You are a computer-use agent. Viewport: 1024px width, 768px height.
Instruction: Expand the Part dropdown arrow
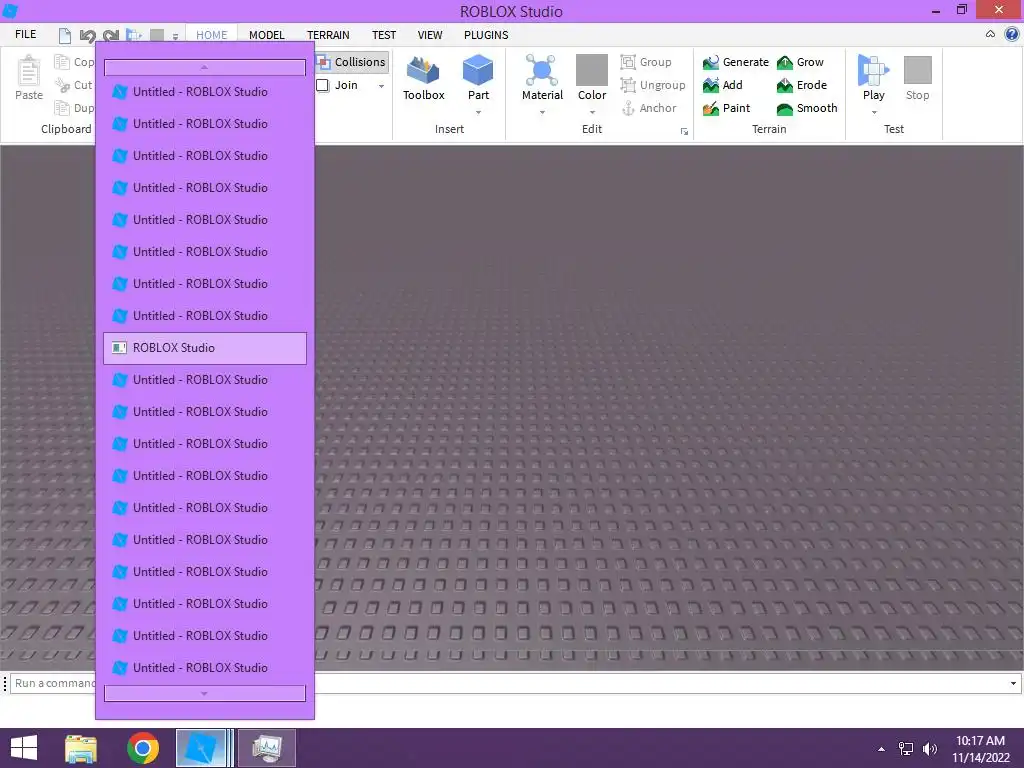click(479, 112)
